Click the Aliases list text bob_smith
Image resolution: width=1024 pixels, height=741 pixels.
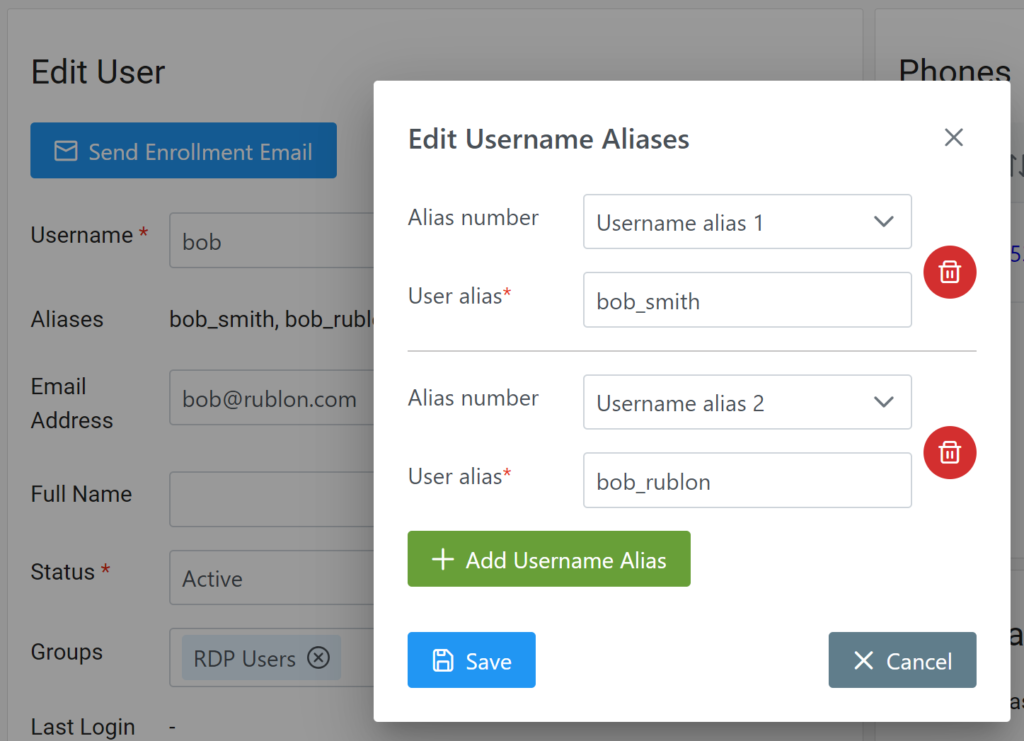tap(222, 320)
